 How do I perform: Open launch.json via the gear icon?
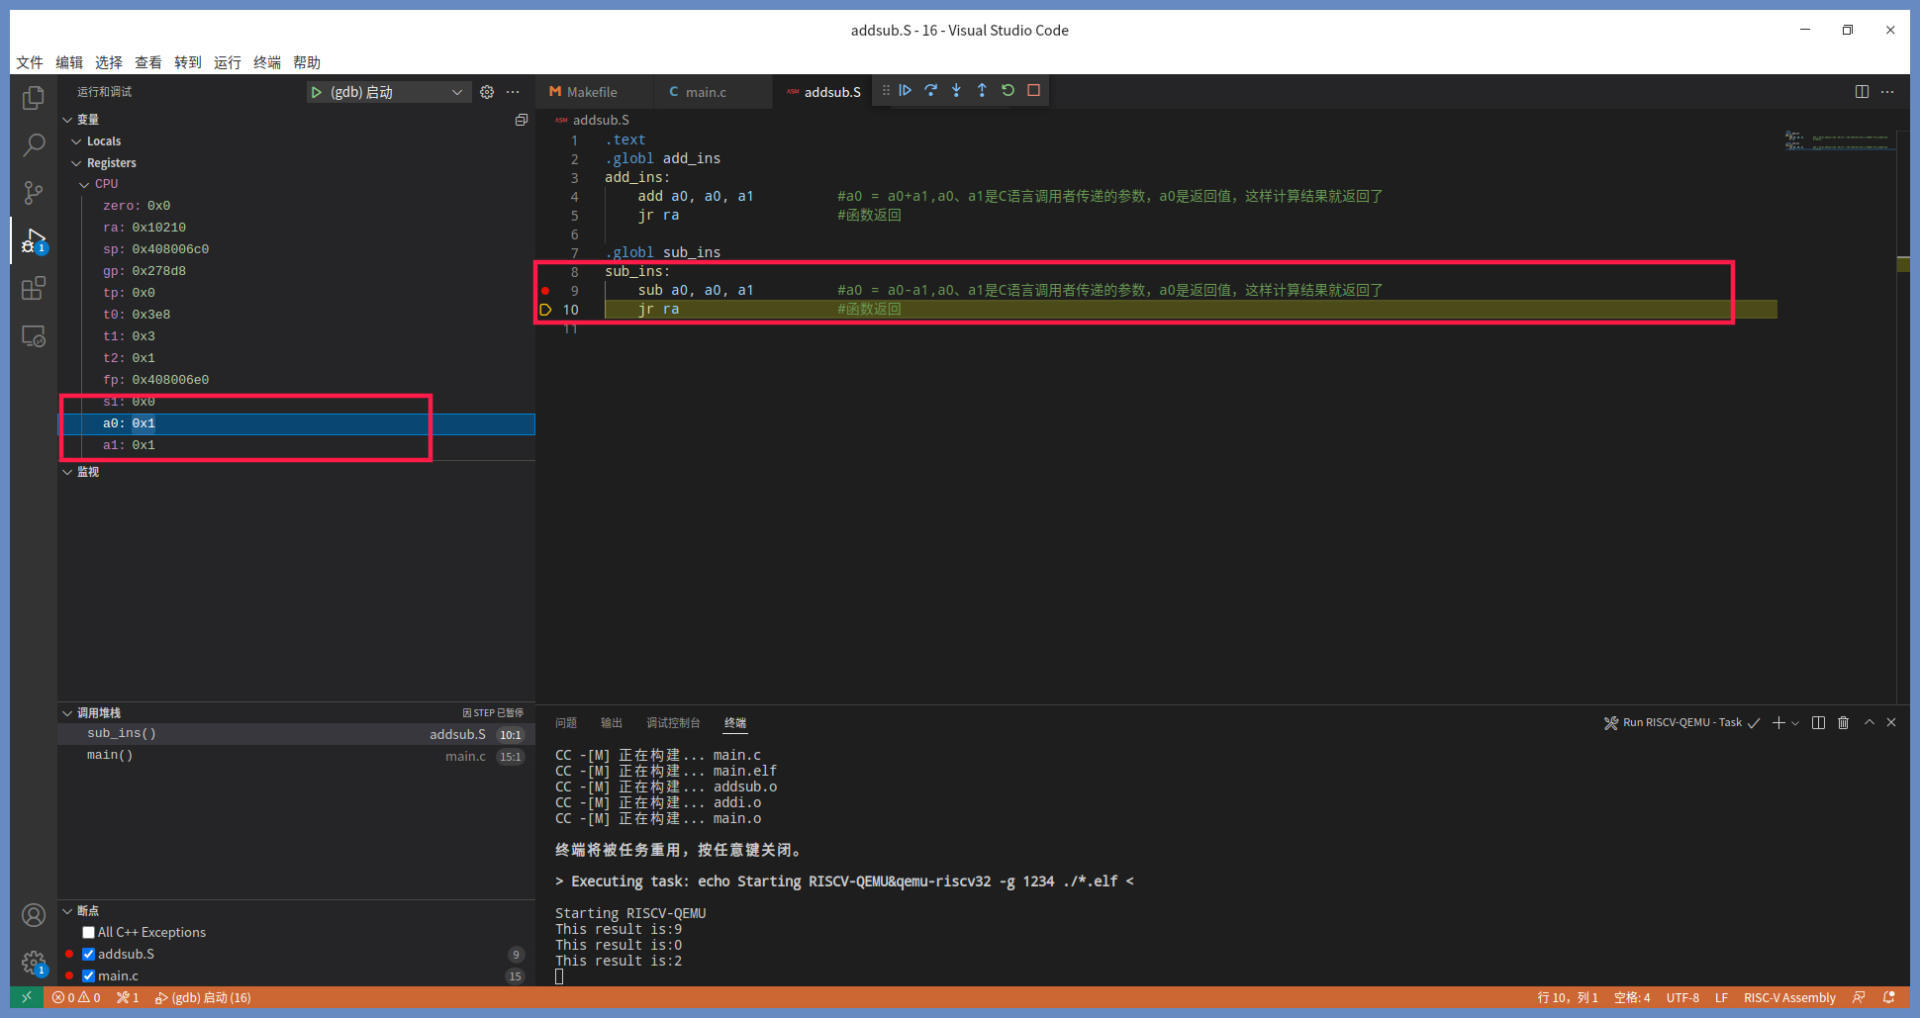click(487, 92)
